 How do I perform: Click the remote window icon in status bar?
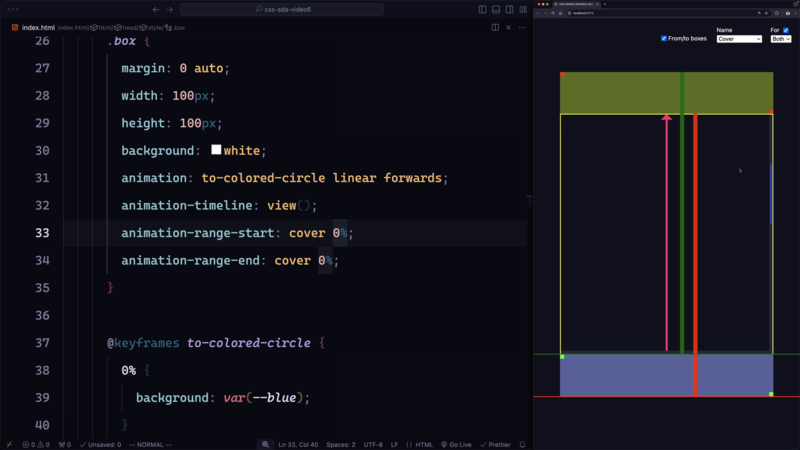point(9,444)
